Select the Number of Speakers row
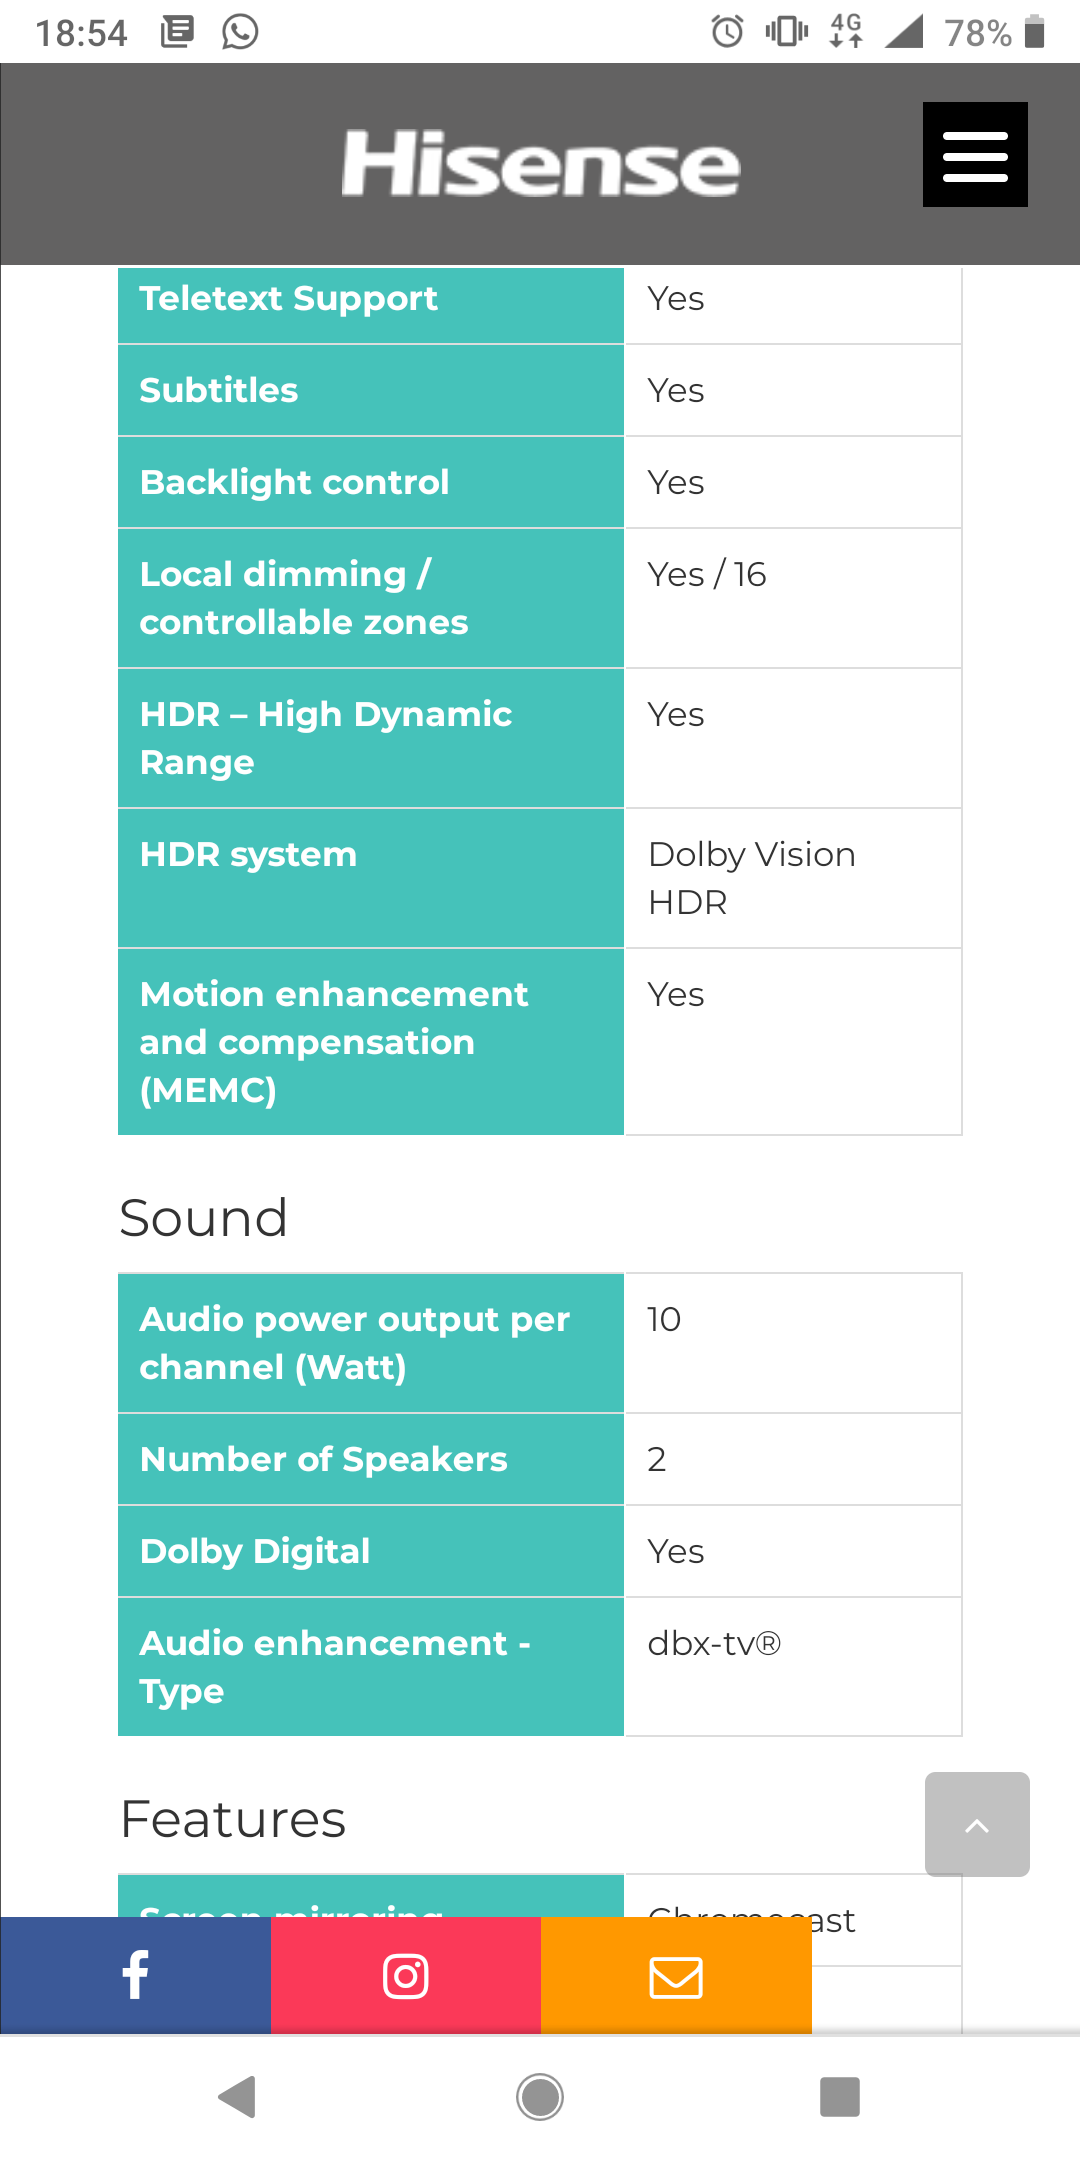The image size is (1080, 2160). (540, 1459)
